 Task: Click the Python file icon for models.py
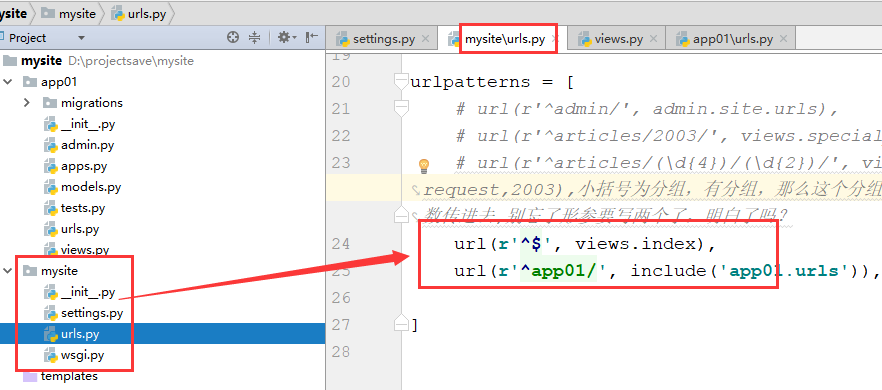51,187
